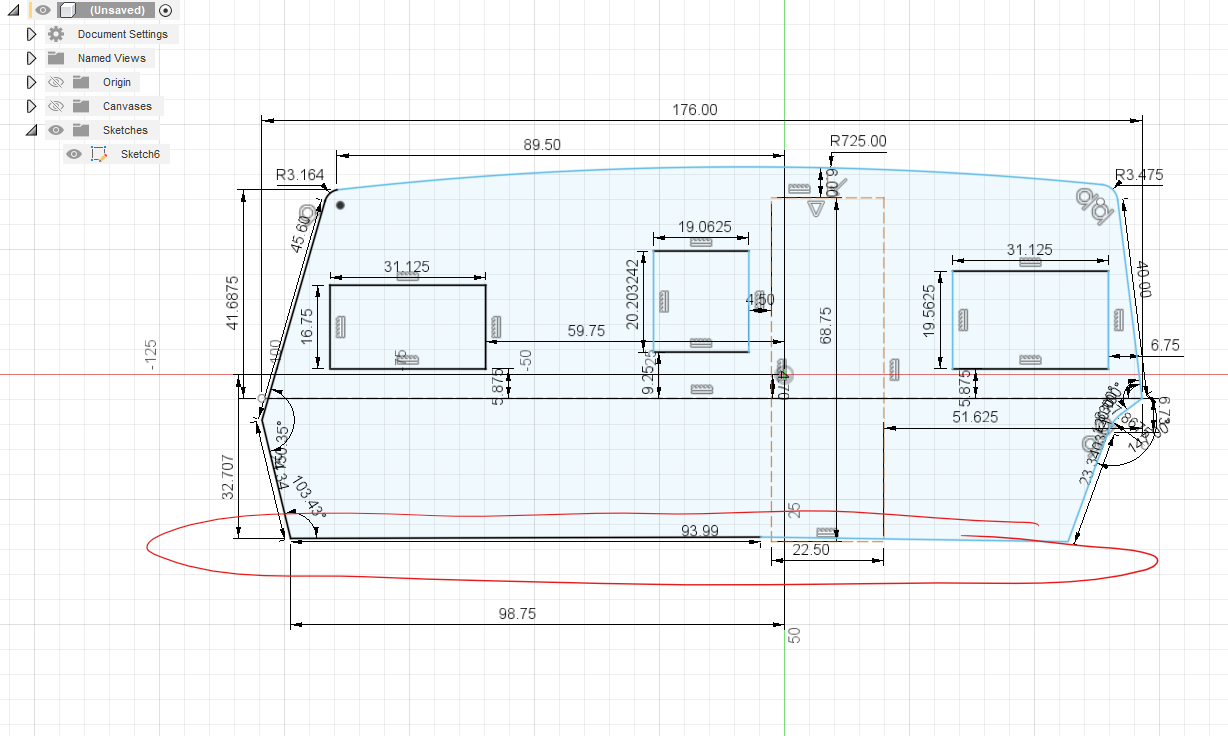This screenshot has width=1228, height=736.
Task: Expand the Named Views tree node
Action: pyautogui.click(x=31, y=58)
